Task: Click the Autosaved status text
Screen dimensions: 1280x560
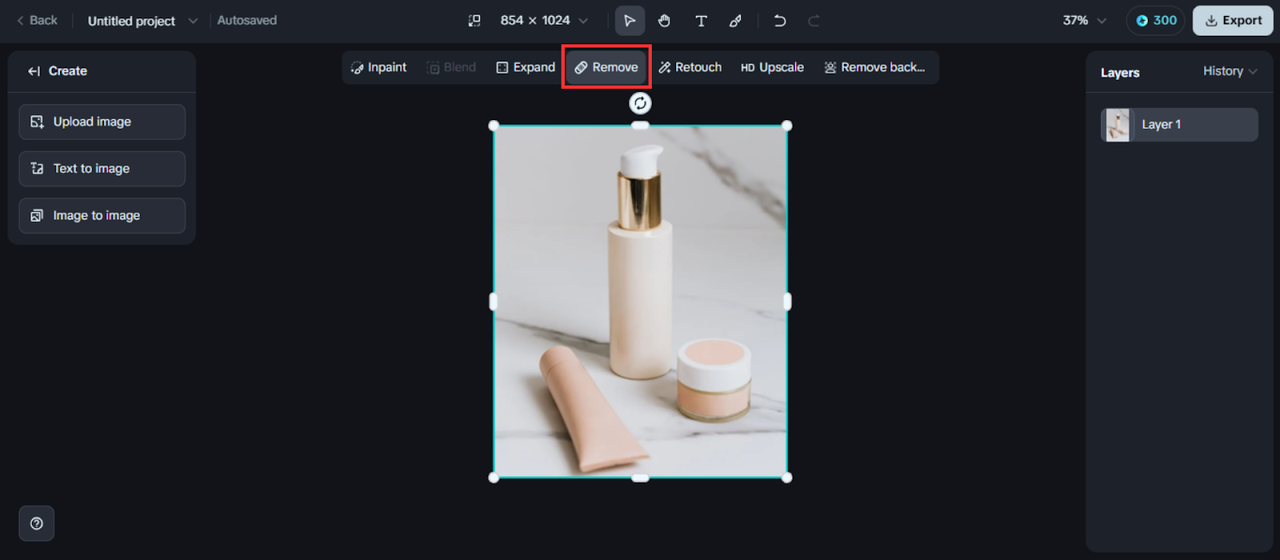Action: 247,20
